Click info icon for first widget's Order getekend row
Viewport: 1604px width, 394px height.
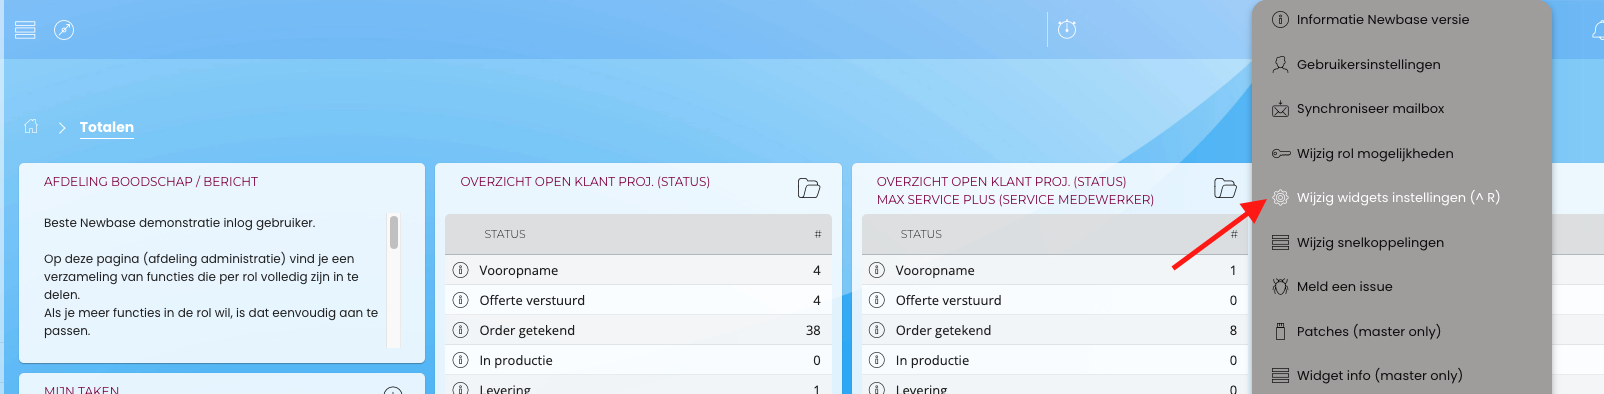461,330
